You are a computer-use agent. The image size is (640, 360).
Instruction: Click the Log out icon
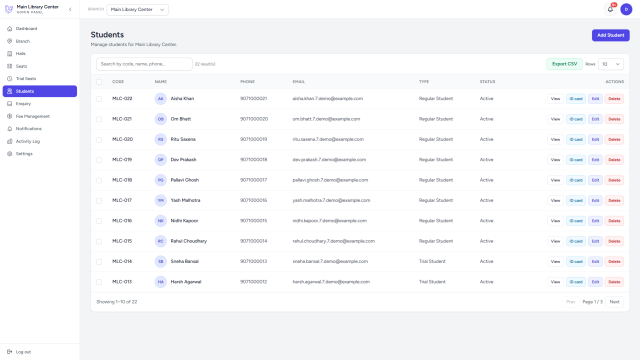(10, 352)
